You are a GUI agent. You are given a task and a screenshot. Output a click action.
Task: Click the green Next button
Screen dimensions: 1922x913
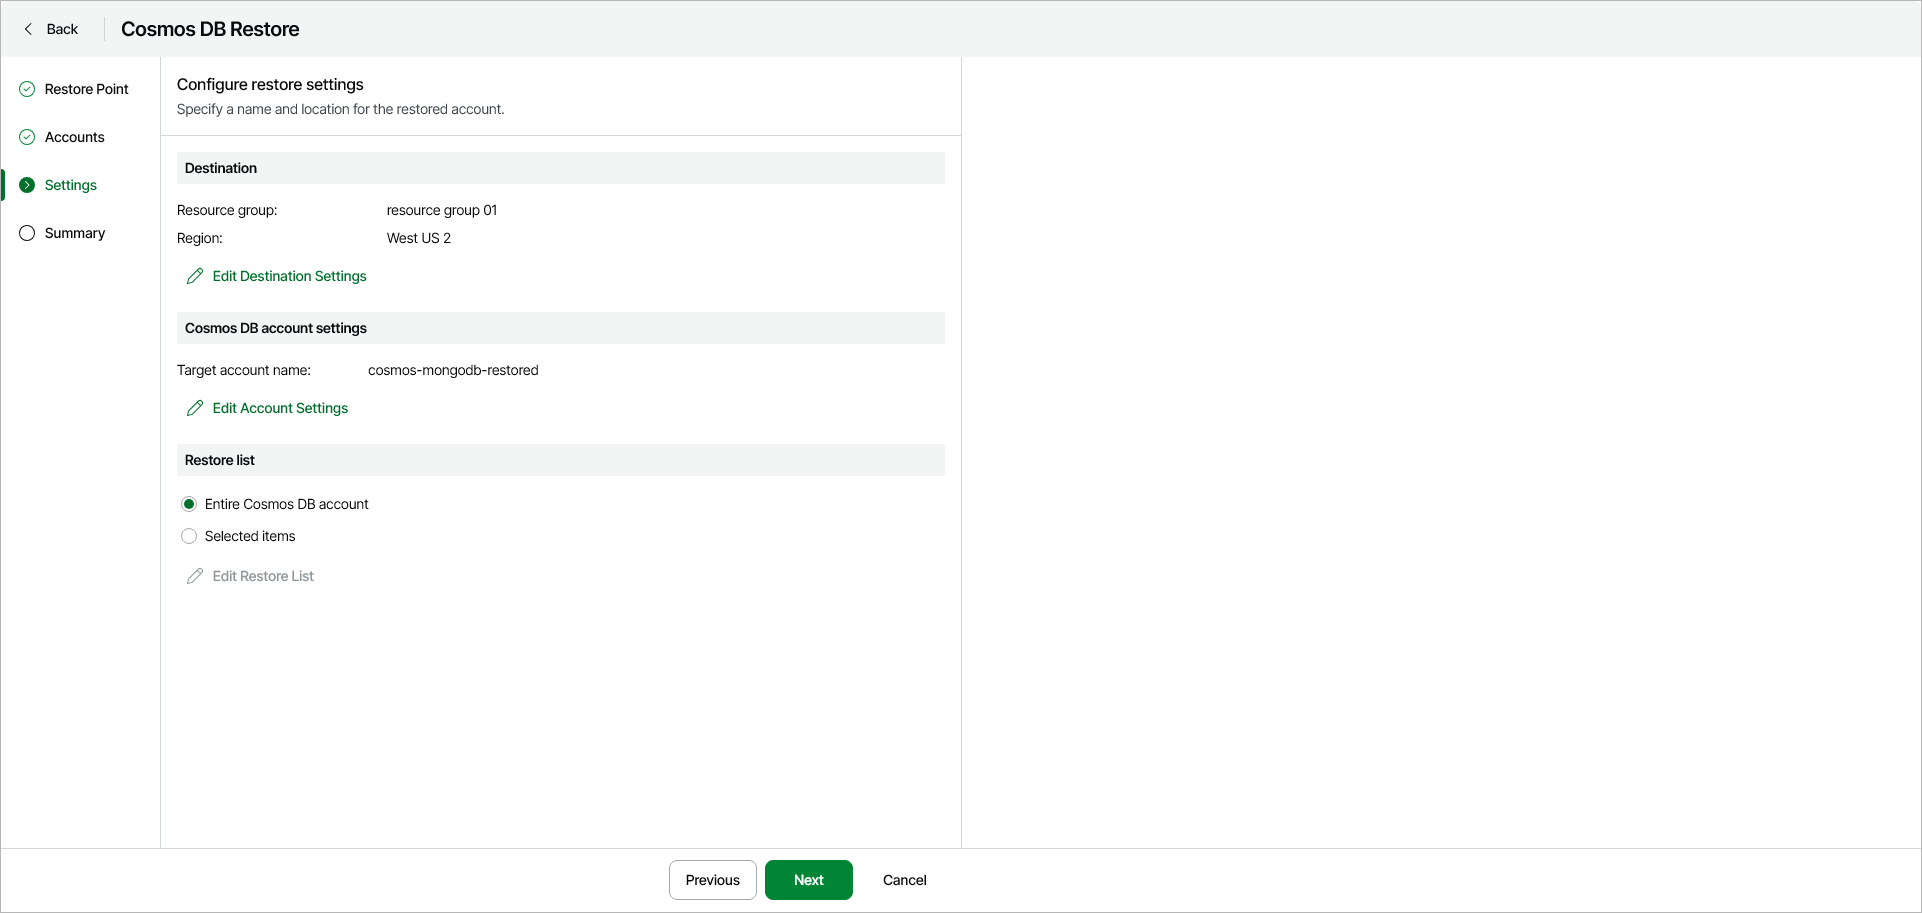click(809, 880)
